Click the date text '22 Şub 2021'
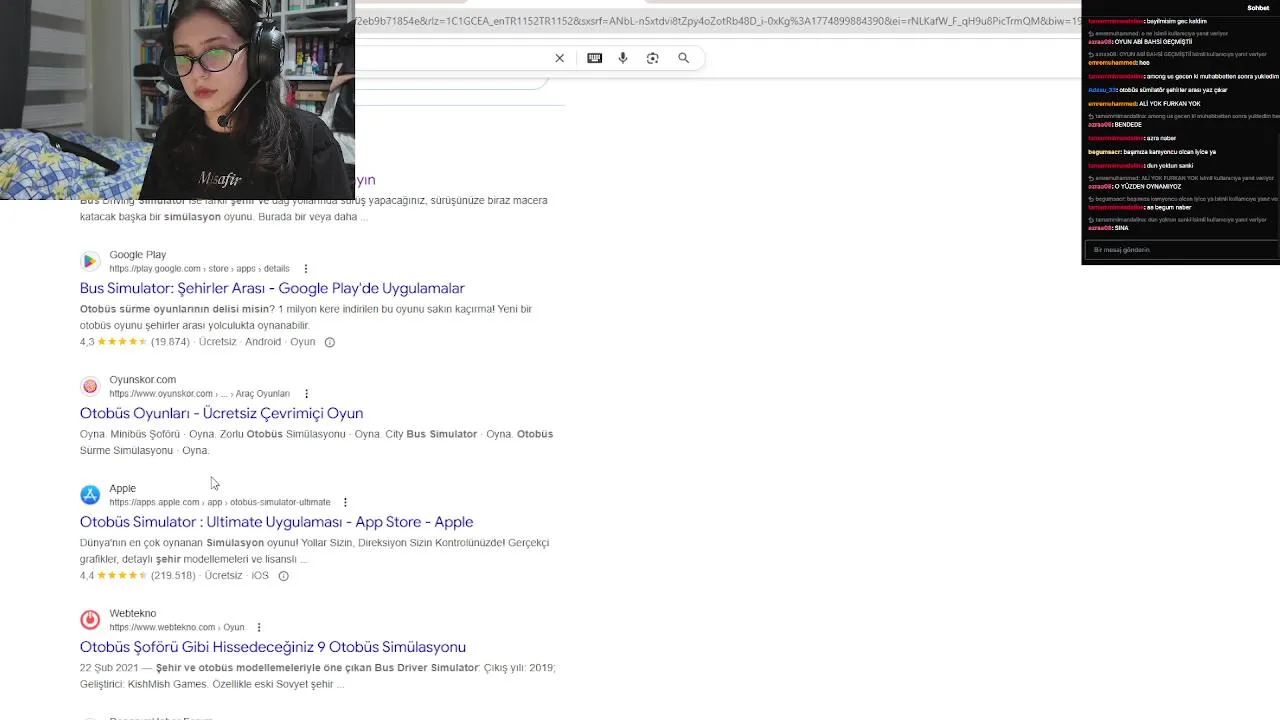 pos(109,668)
